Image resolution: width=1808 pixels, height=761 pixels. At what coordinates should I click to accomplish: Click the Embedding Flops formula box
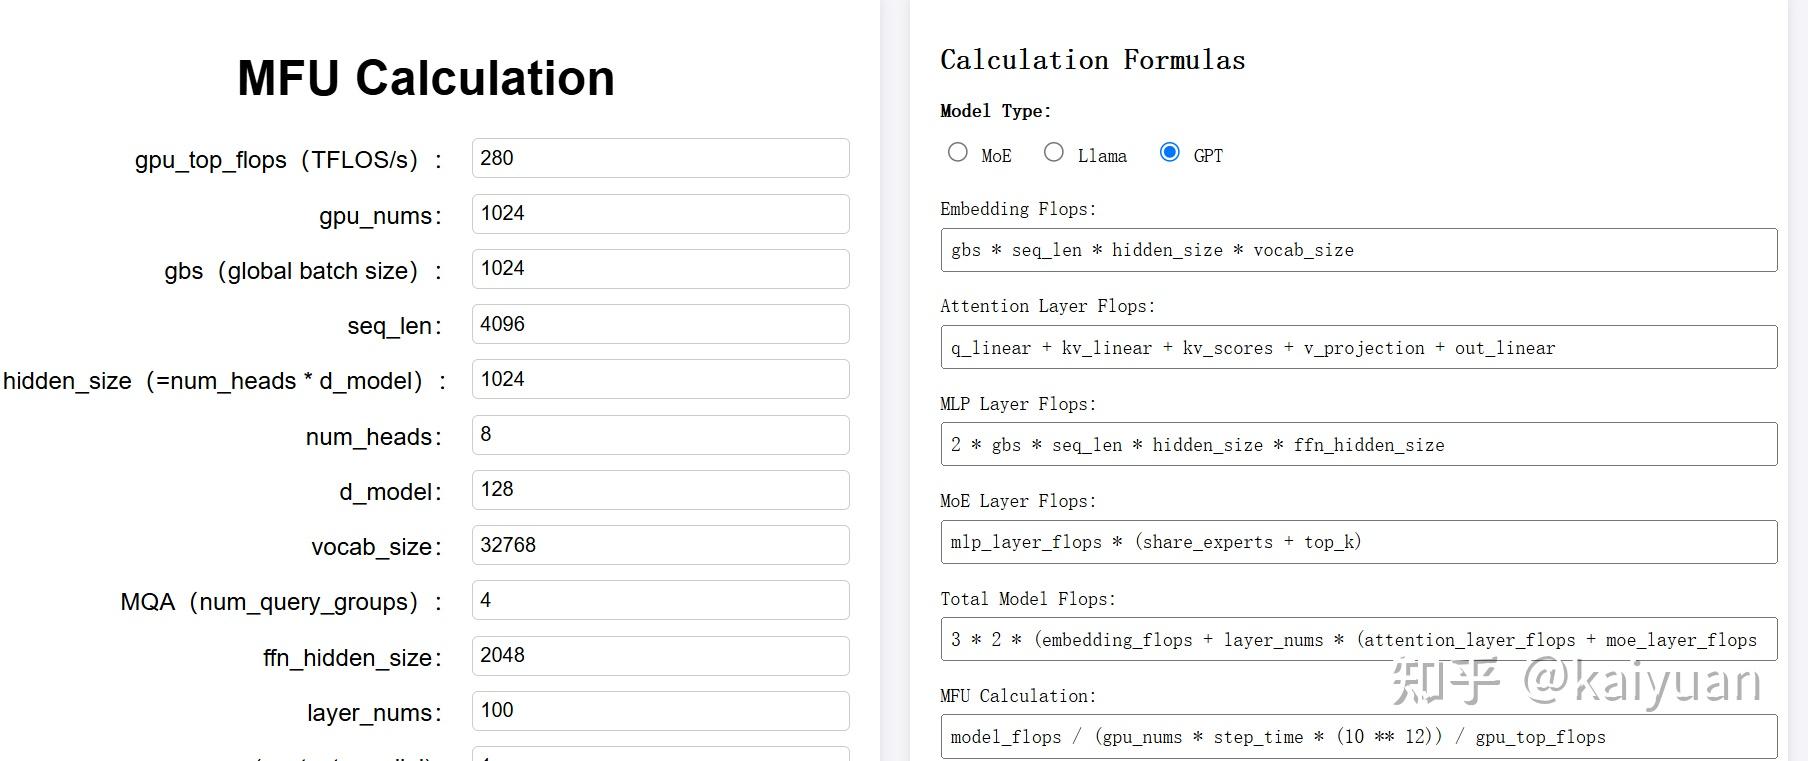1358,250
